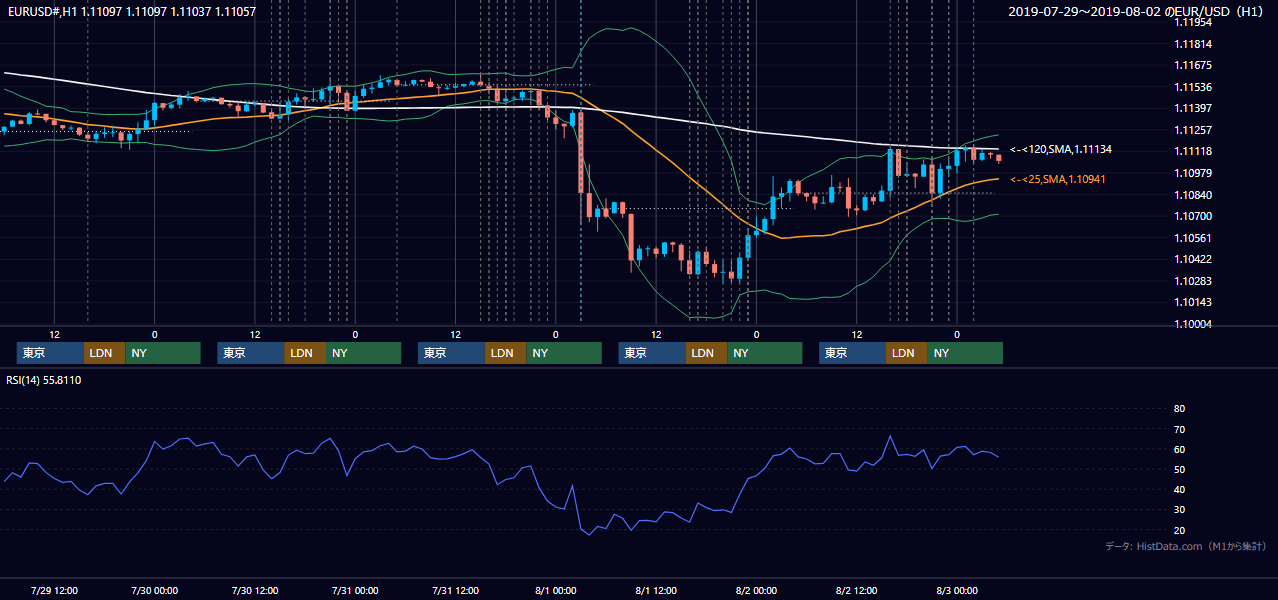Click price axis value 1.10143
The image size is (1278, 600).
(x=1193, y=302)
